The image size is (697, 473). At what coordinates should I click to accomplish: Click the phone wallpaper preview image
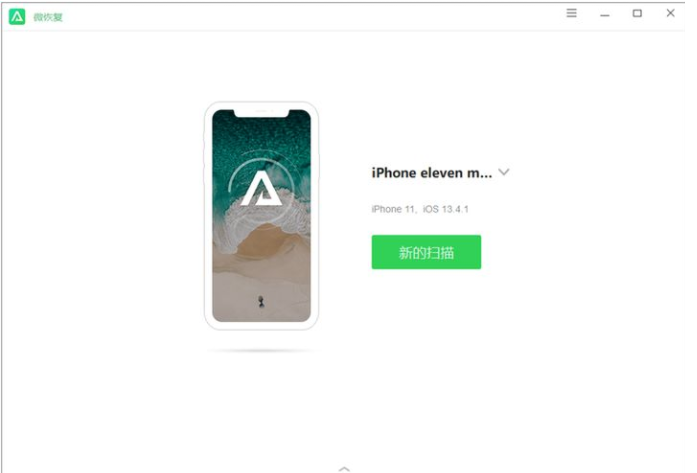261,216
